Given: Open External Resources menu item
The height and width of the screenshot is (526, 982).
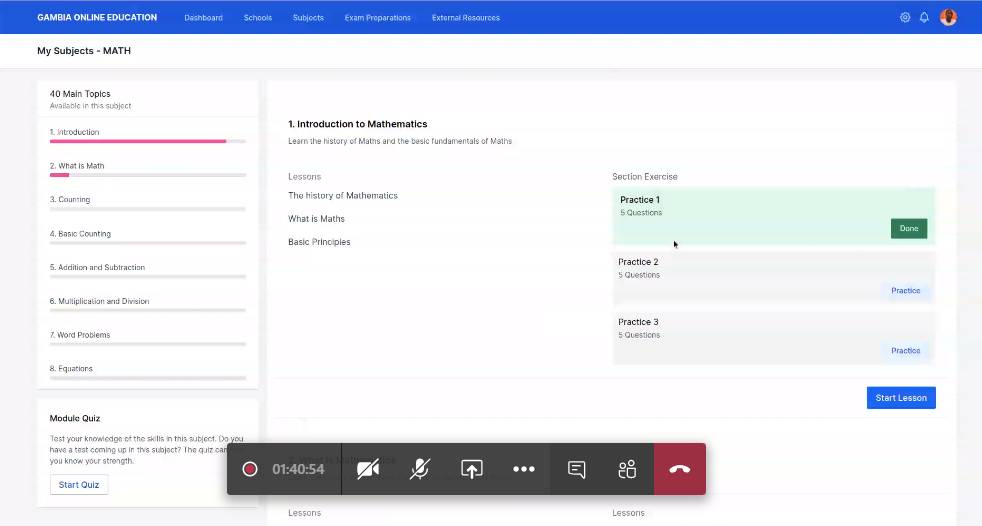Looking at the screenshot, I should (x=466, y=18).
